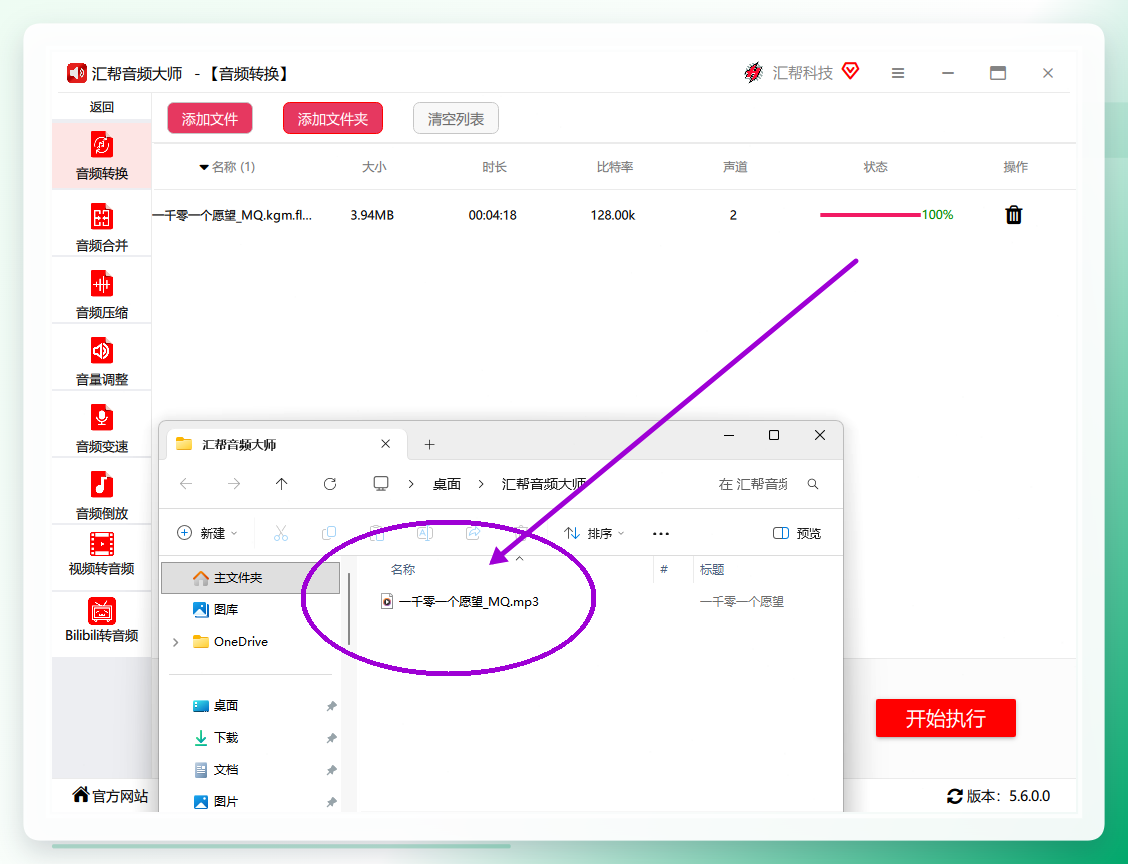Select 下载 in Explorer quick access

[250, 737]
